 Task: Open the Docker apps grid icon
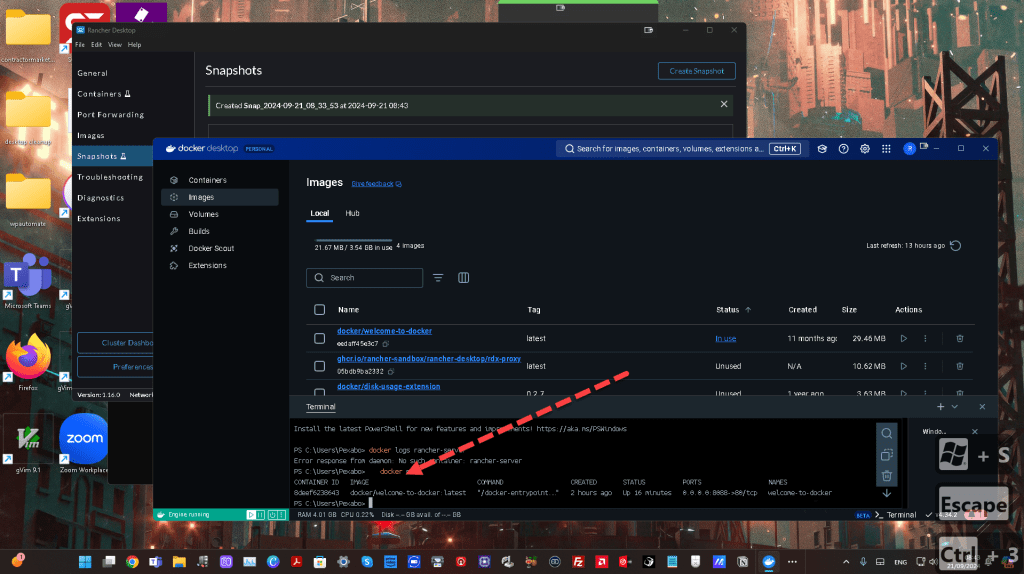tap(886, 149)
